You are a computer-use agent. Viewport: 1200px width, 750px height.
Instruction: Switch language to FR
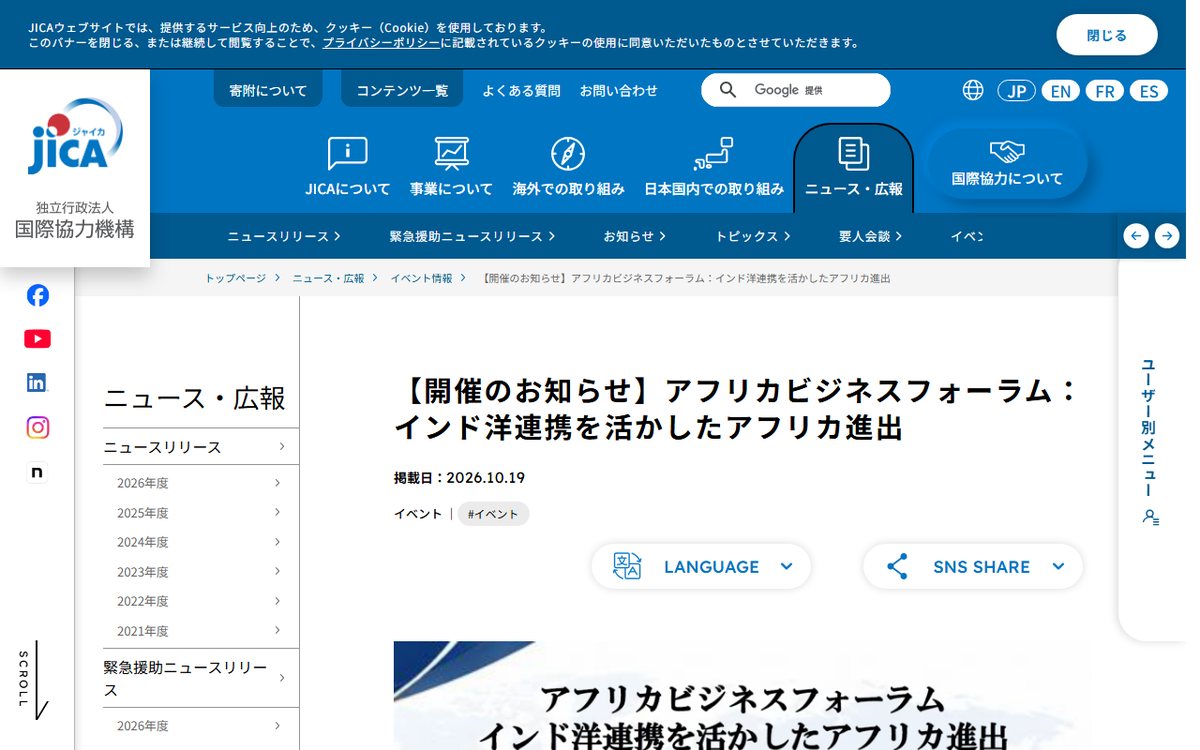(x=1104, y=91)
